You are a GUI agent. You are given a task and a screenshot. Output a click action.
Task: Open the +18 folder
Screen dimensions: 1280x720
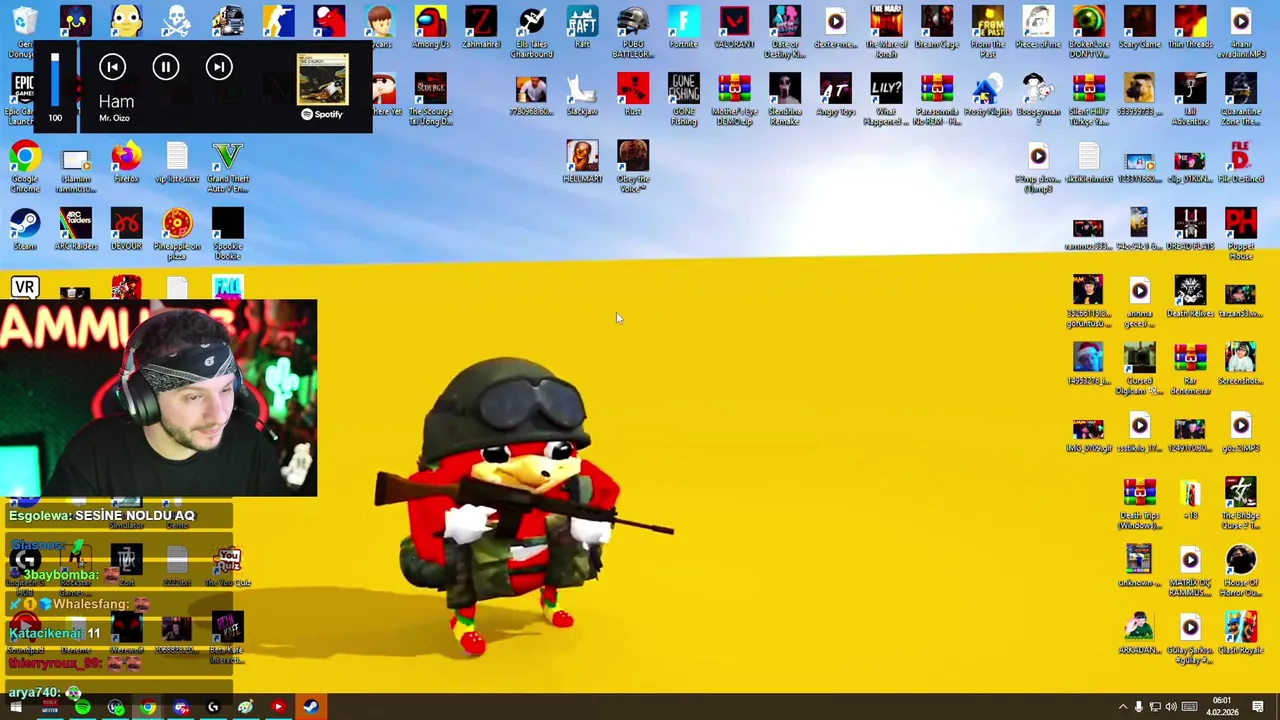coord(1190,498)
